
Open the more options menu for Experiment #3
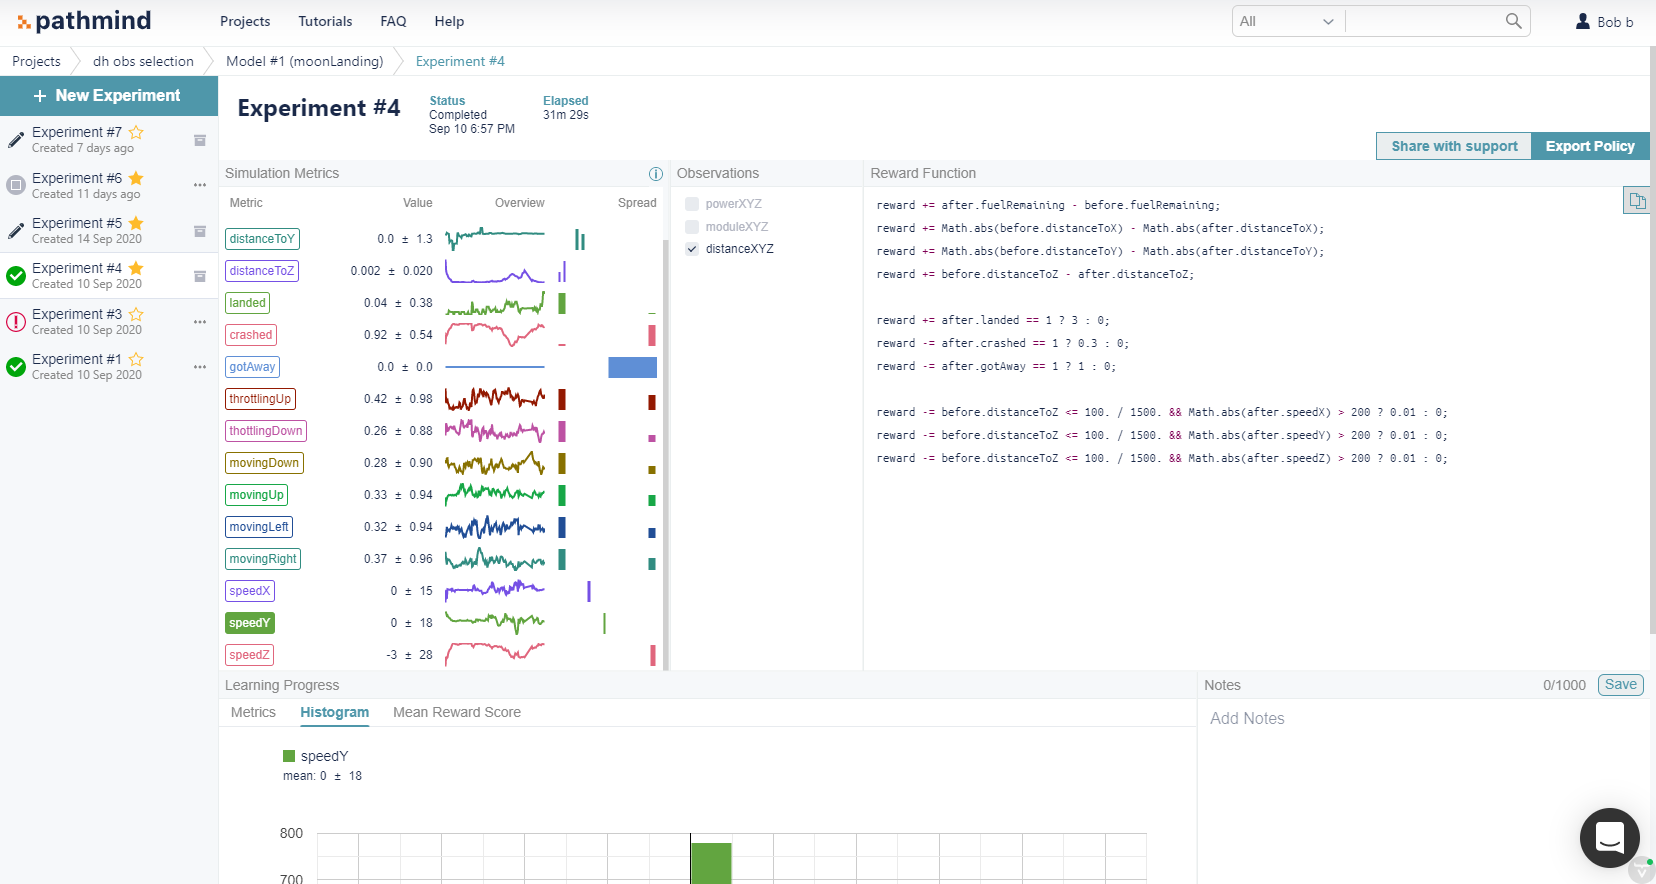[200, 322]
